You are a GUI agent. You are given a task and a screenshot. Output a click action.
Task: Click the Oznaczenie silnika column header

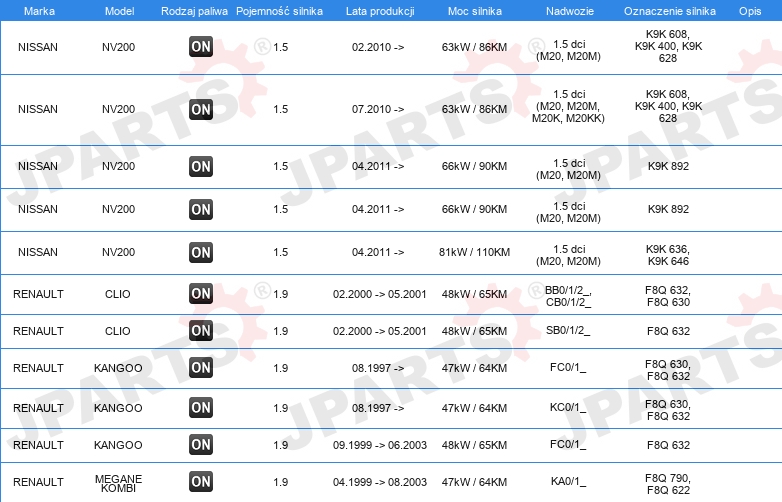(670, 11)
